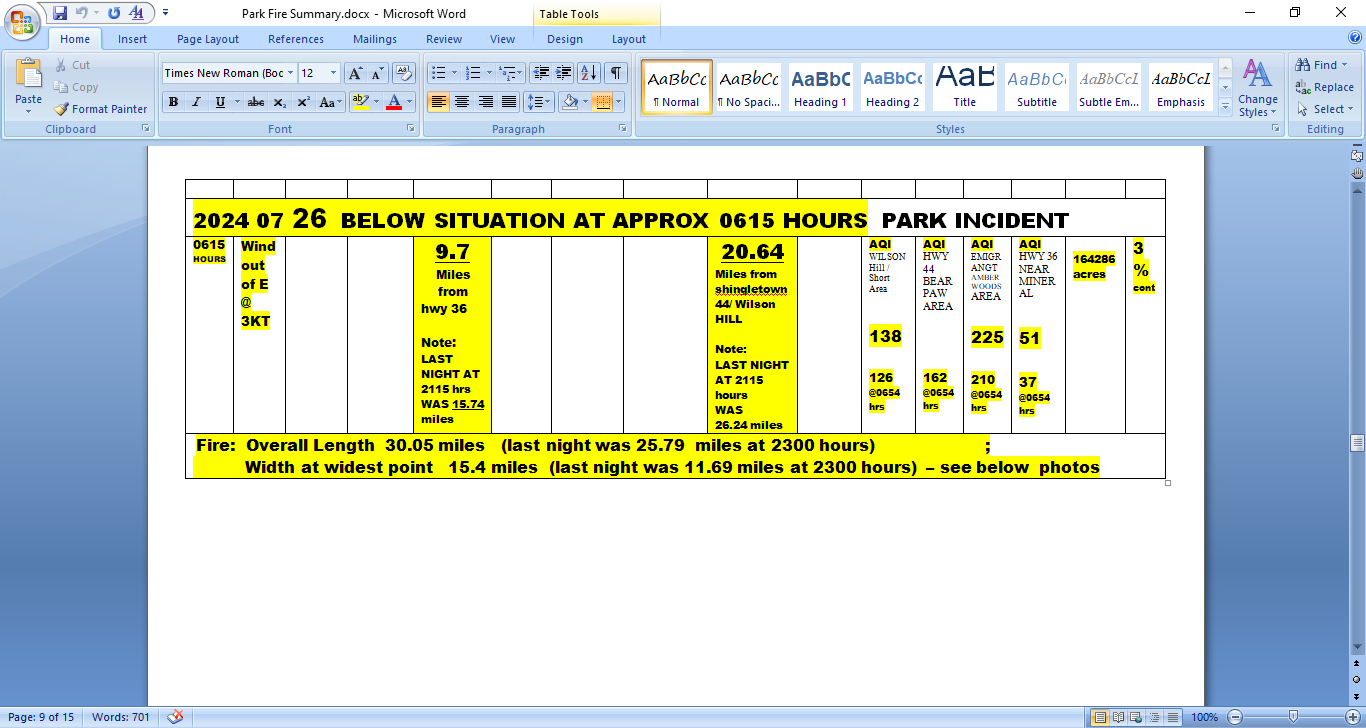Click the Show/Hide paragraph marks icon
This screenshot has height=728, width=1366.
click(616, 73)
